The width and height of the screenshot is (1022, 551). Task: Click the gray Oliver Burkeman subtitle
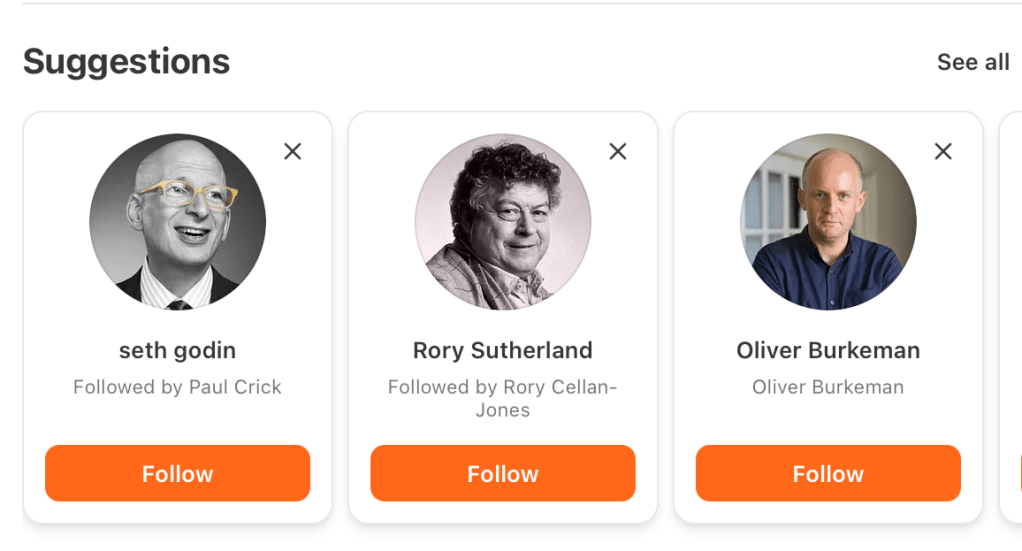[828, 387]
